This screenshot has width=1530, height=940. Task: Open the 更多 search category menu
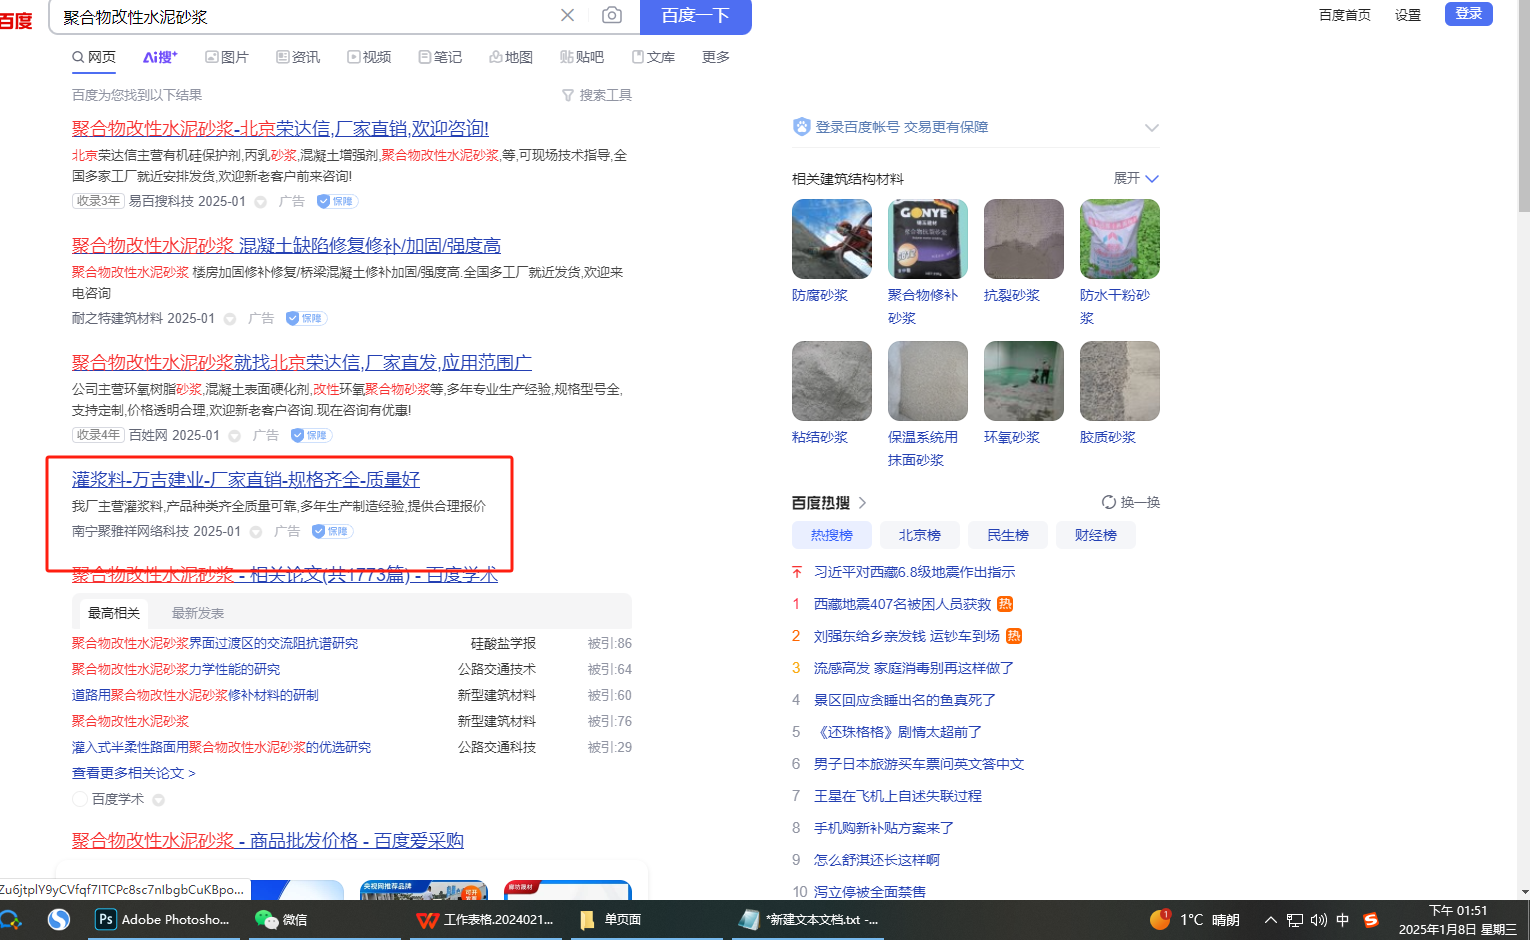(x=716, y=57)
